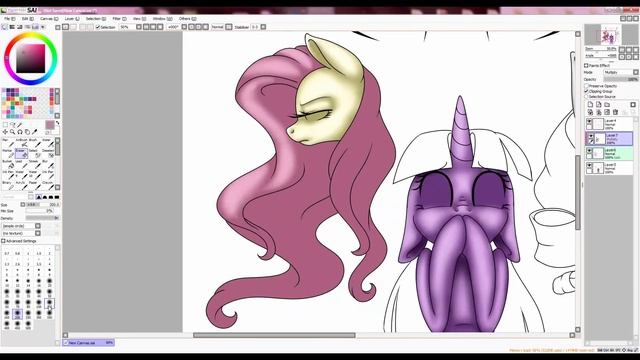Hide the green Layer6 eye toggle

pos(589,151)
